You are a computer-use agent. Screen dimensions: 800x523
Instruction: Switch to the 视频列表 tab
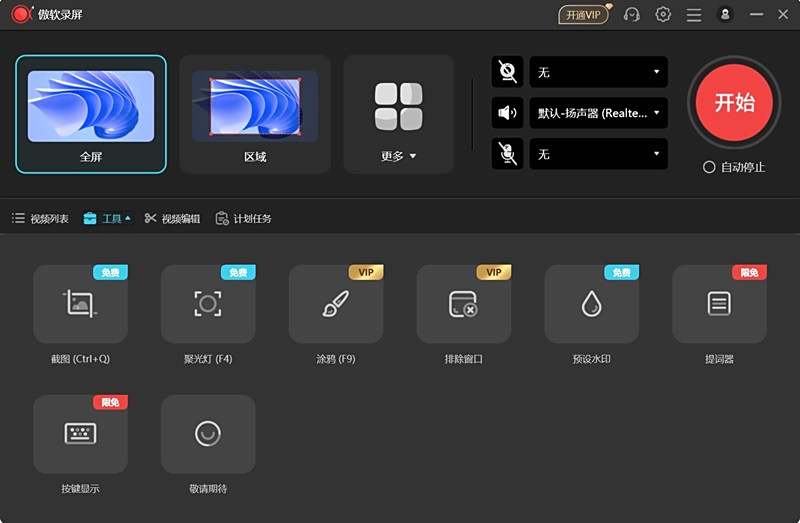40,218
